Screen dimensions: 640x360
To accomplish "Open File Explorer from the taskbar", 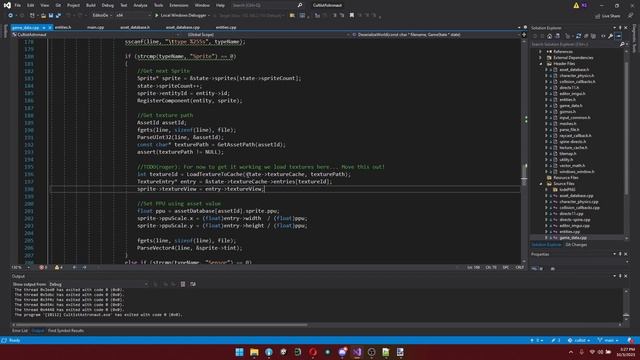I will tap(254, 352).
